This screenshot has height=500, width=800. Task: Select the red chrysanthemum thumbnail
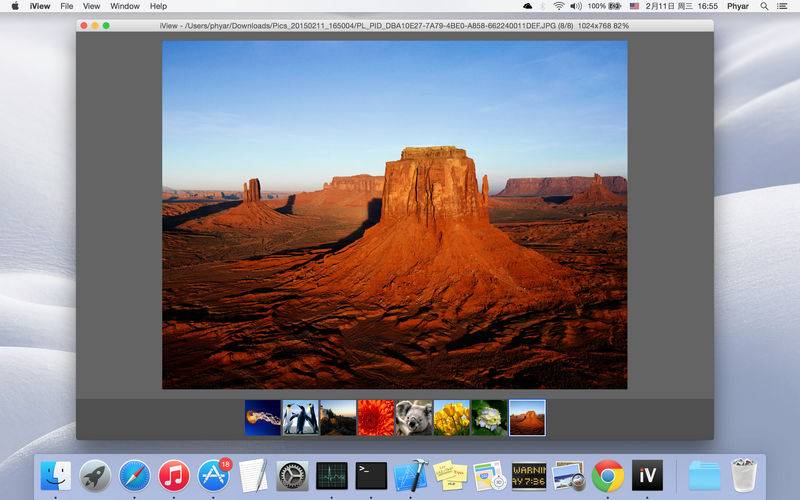[376, 418]
